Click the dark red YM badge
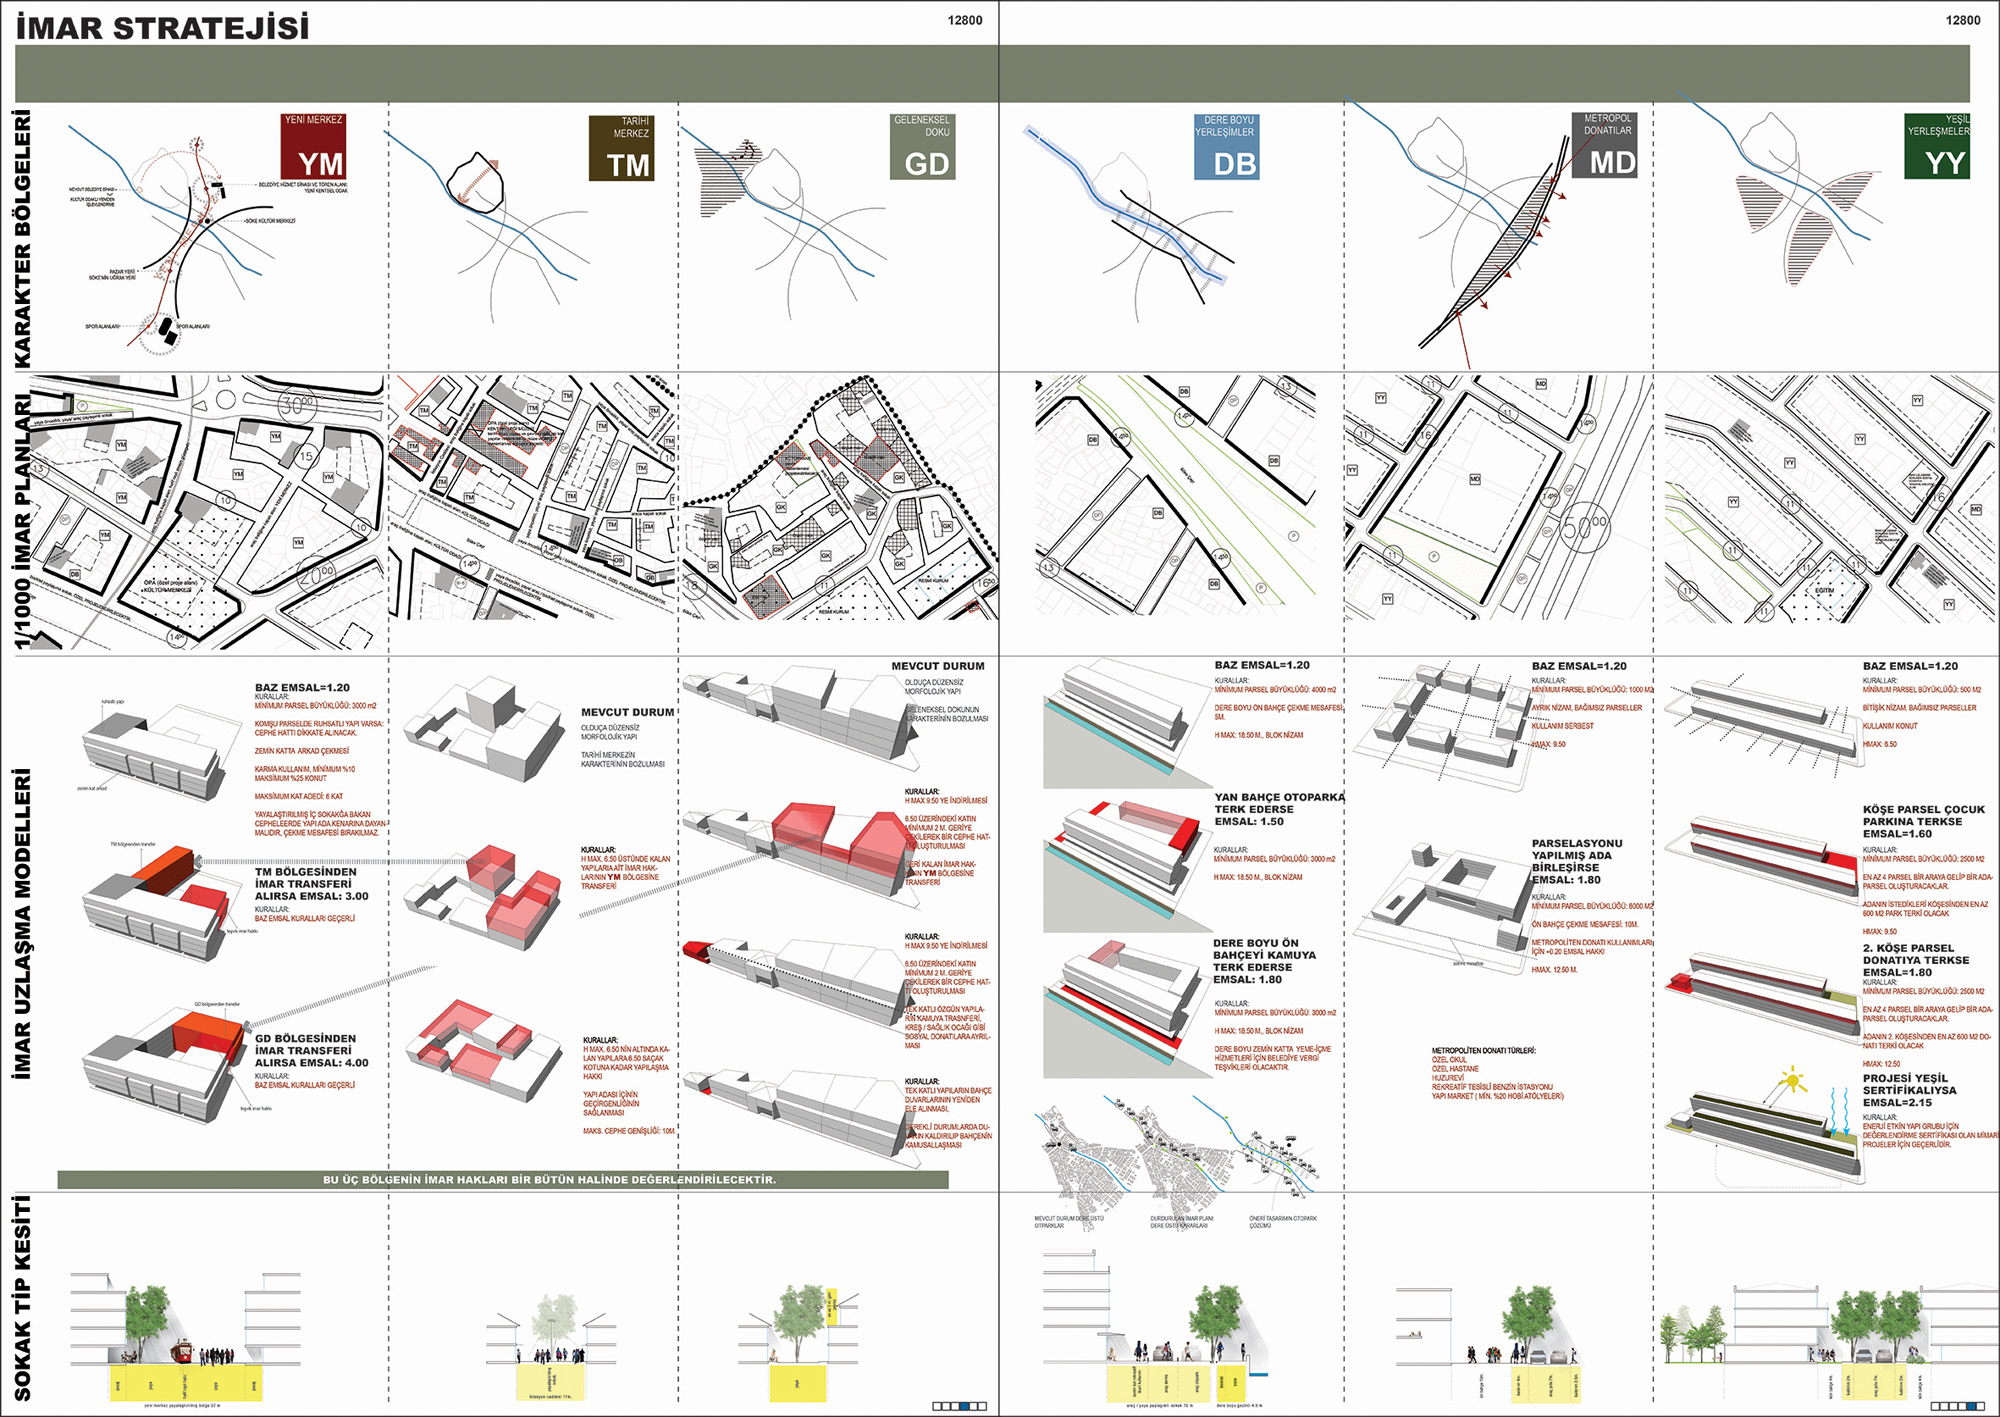Screen dimensions: 2000x1417 tap(314, 147)
